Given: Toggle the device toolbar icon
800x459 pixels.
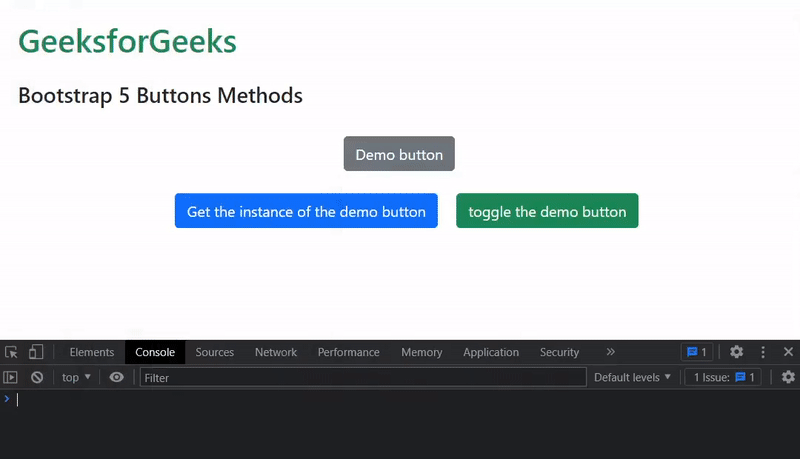Looking at the screenshot, I should click(x=36, y=352).
